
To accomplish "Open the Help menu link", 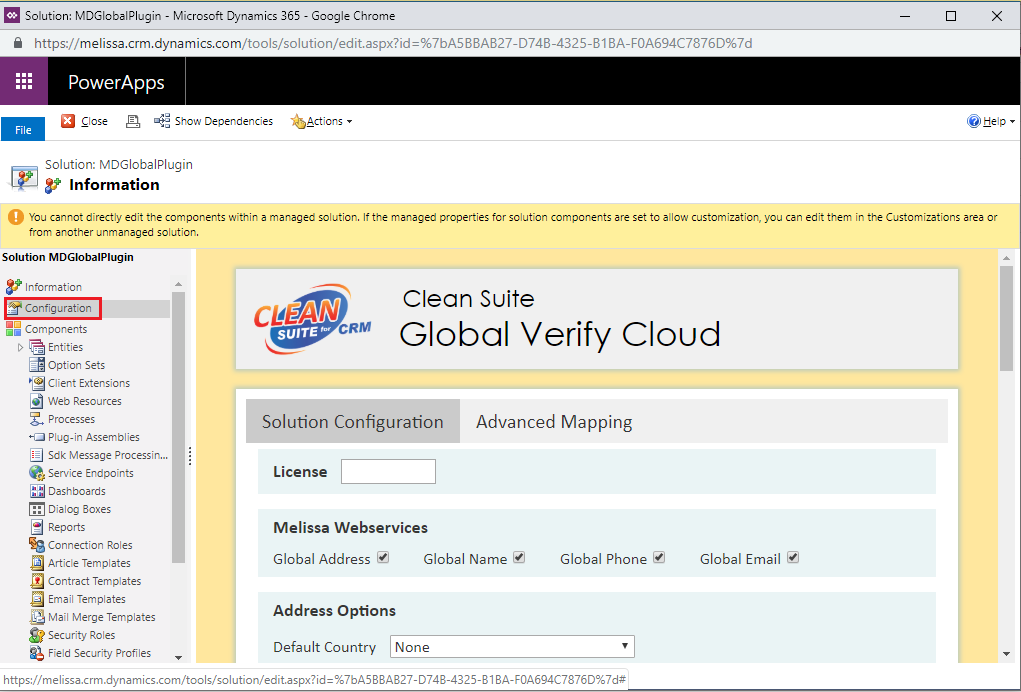I will [991, 121].
